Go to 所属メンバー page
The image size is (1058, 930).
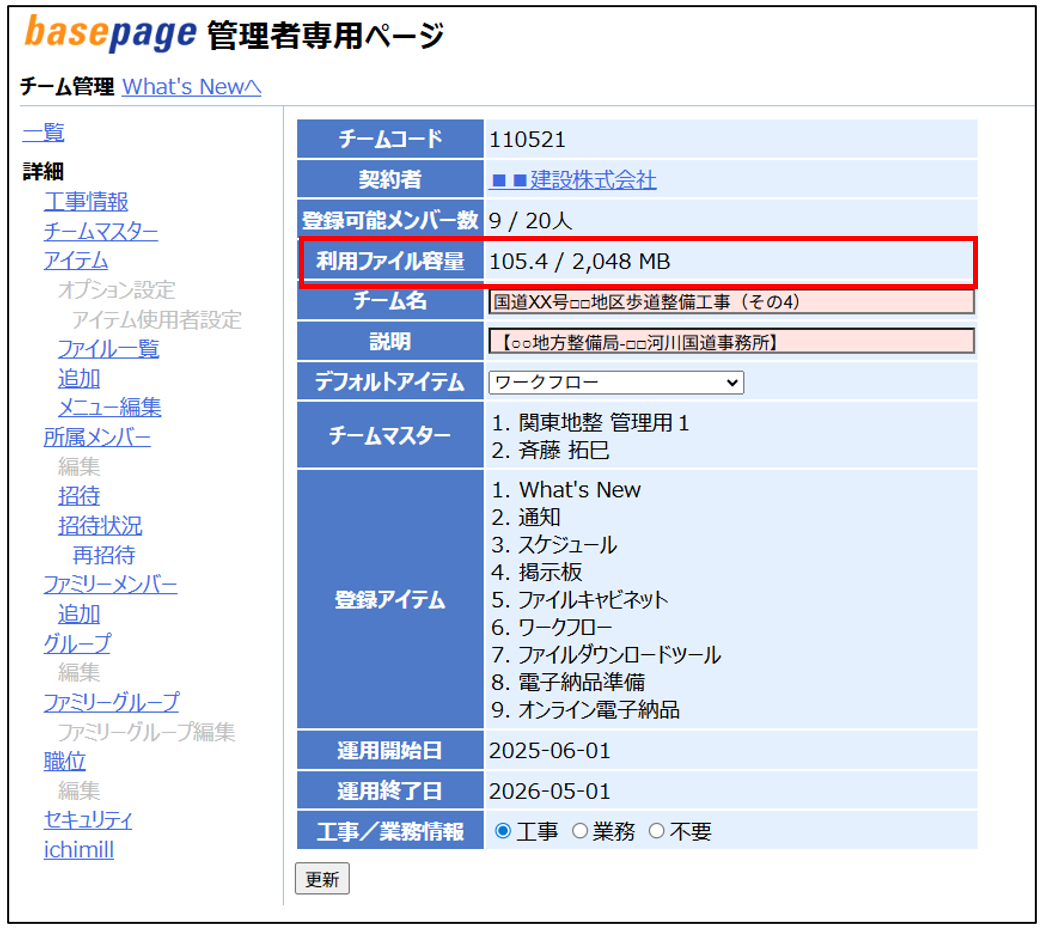tap(97, 437)
